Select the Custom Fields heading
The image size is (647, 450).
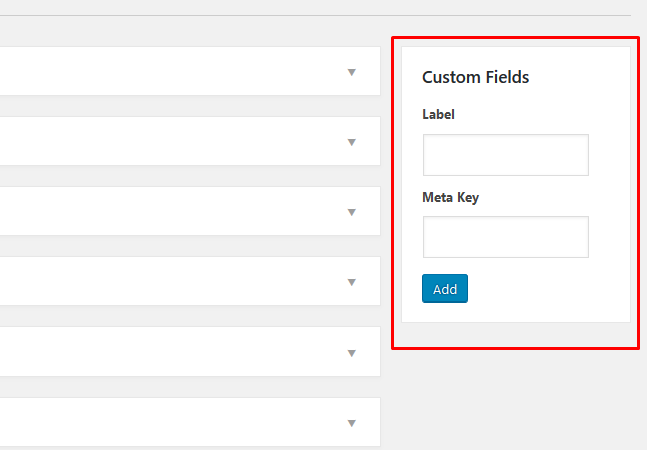click(475, 77)
